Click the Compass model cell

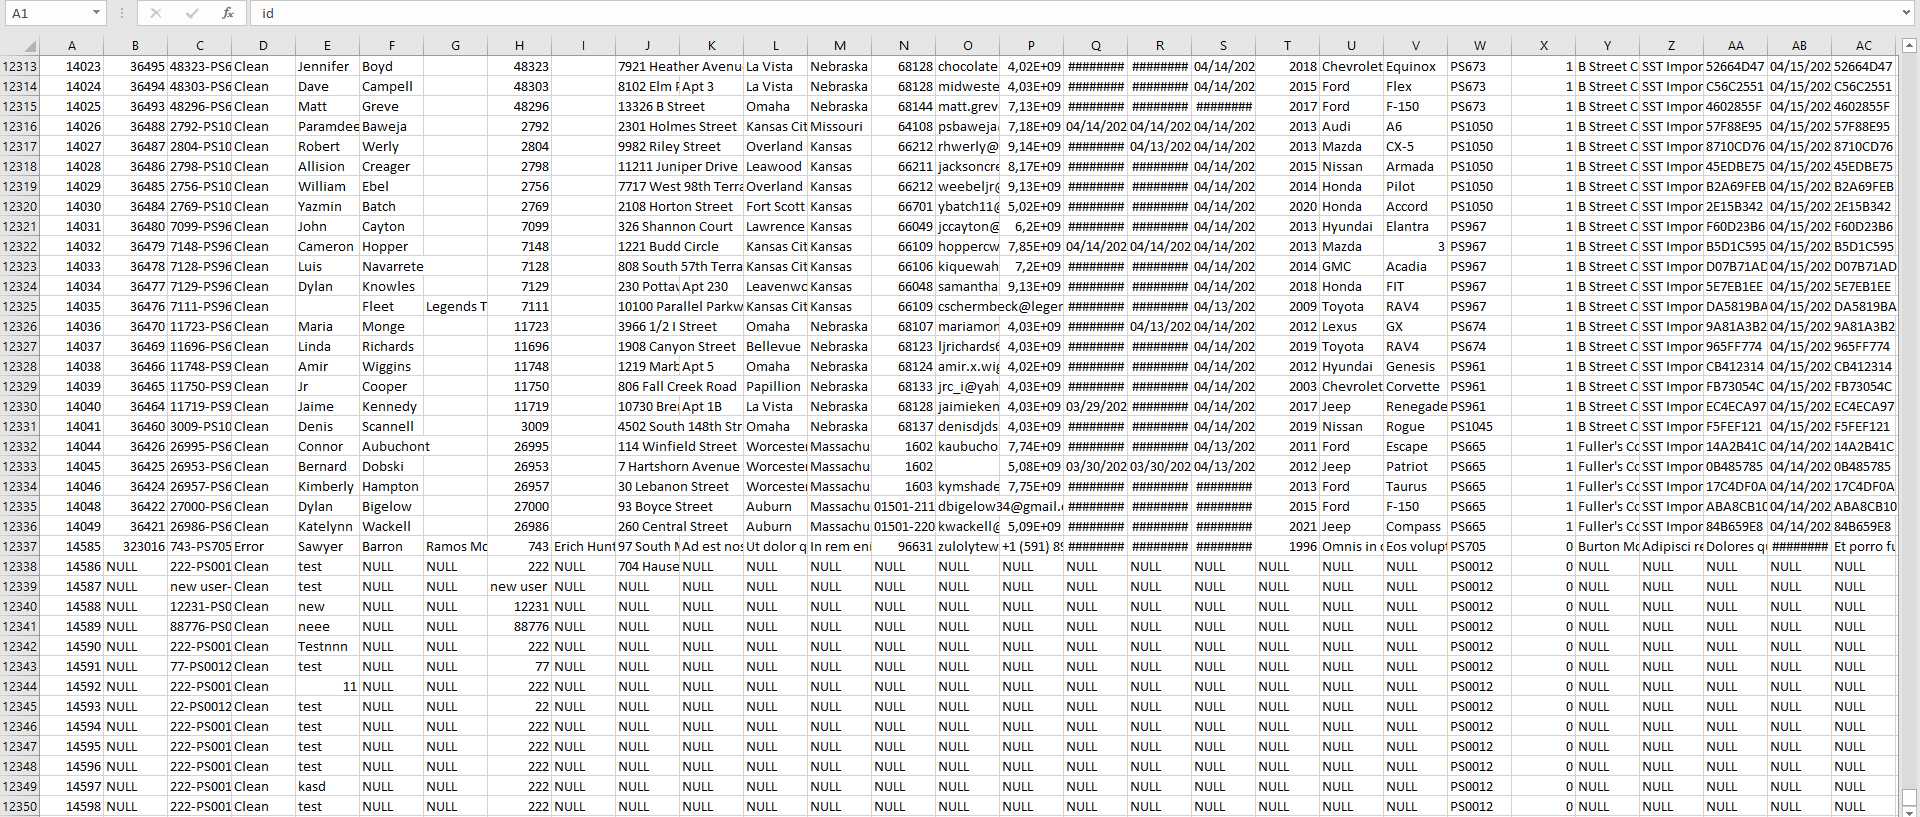1415,526
